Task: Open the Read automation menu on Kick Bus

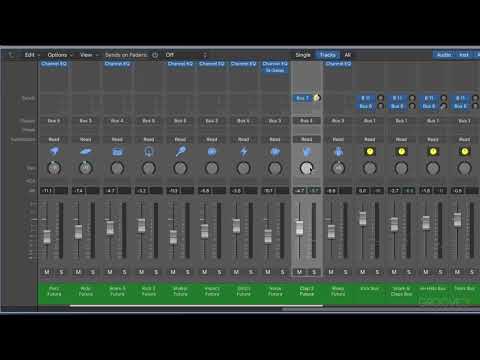Action: (370, 139)
